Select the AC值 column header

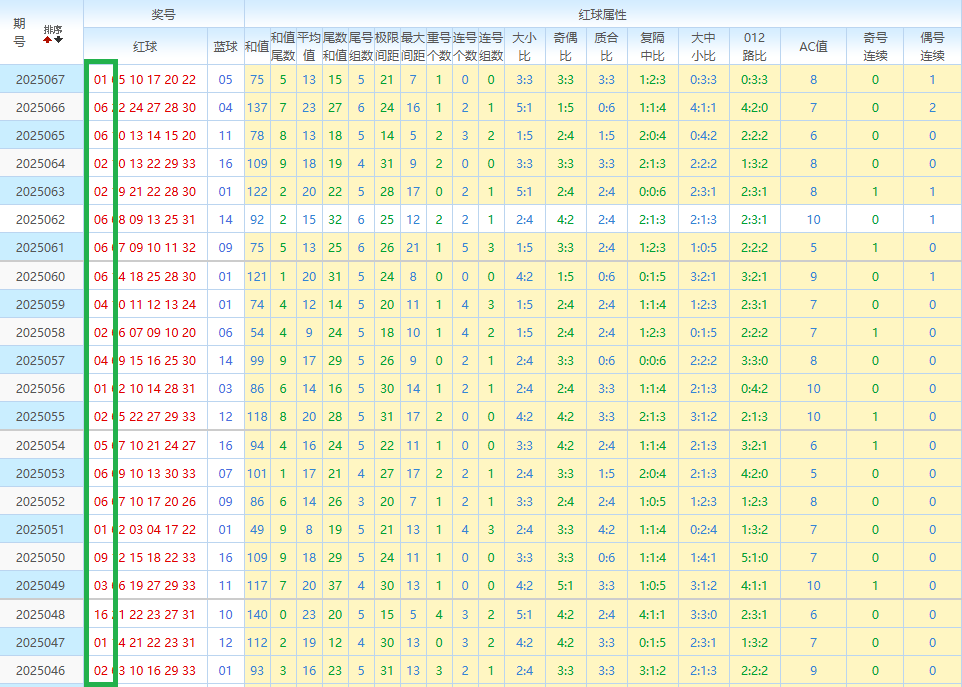click(813, 46)
